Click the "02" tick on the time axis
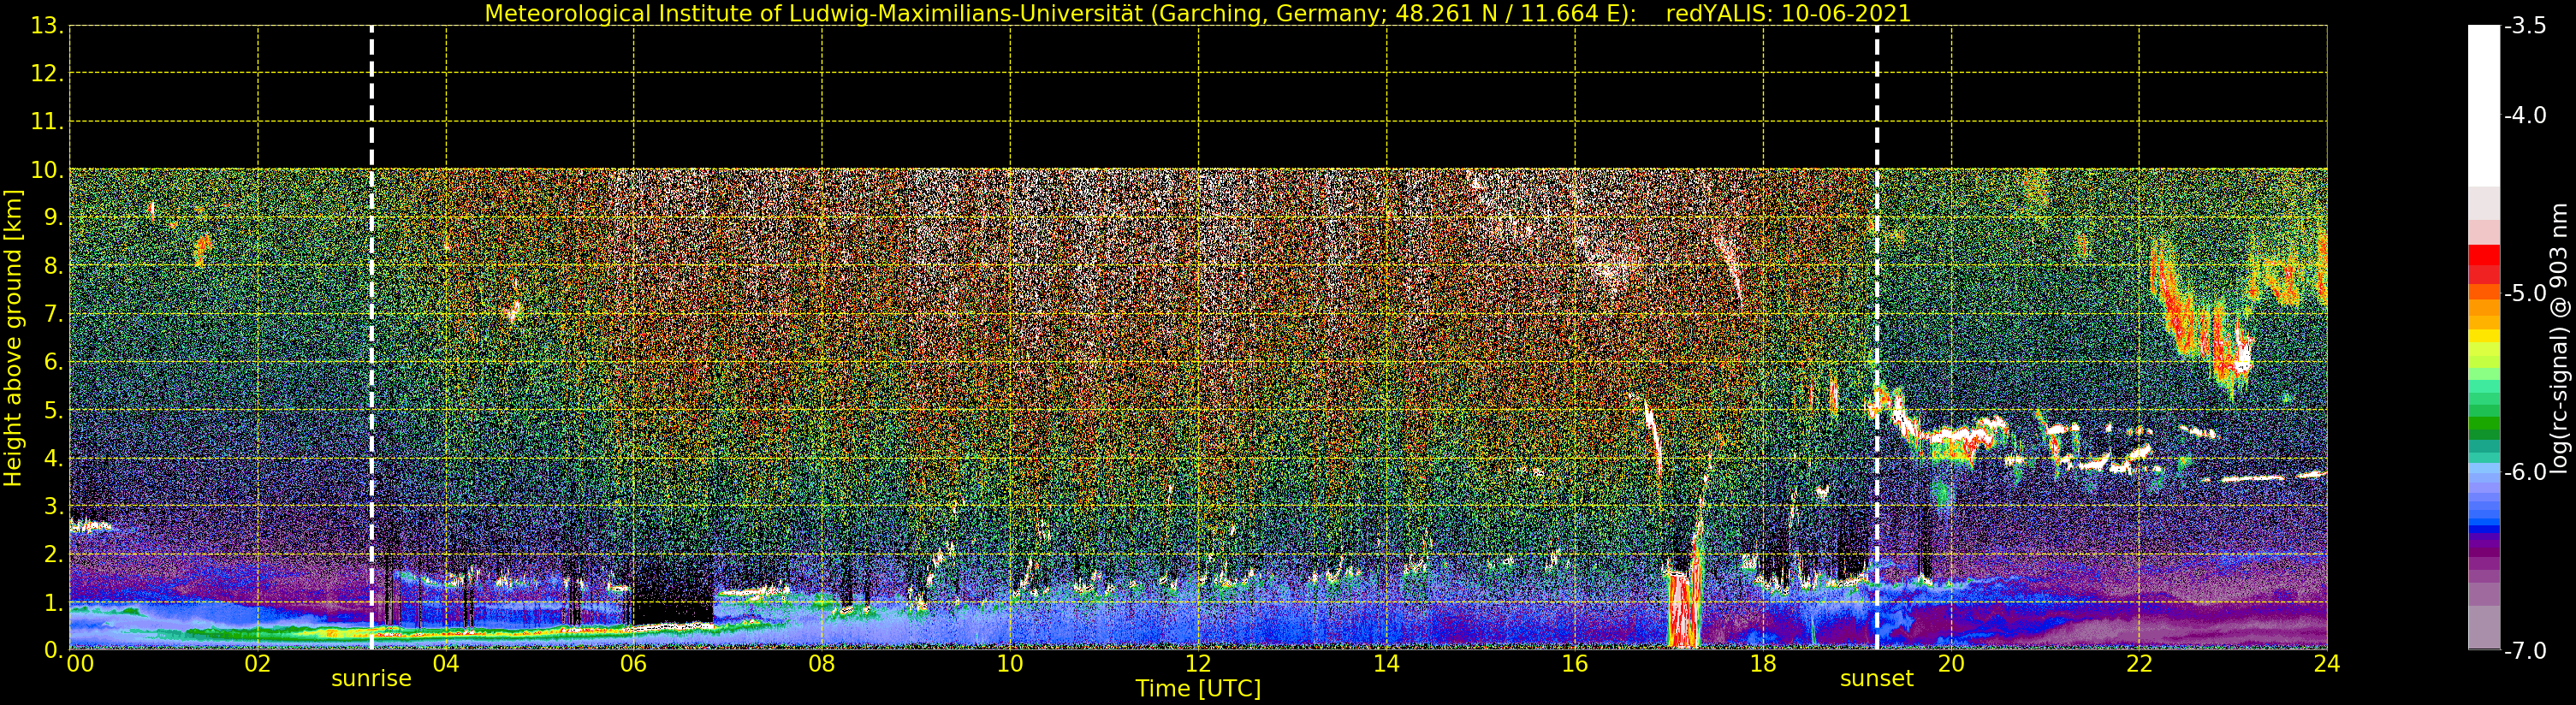Image resolution: width=2576 pixels, height=705 pixels. coord(257,664)
